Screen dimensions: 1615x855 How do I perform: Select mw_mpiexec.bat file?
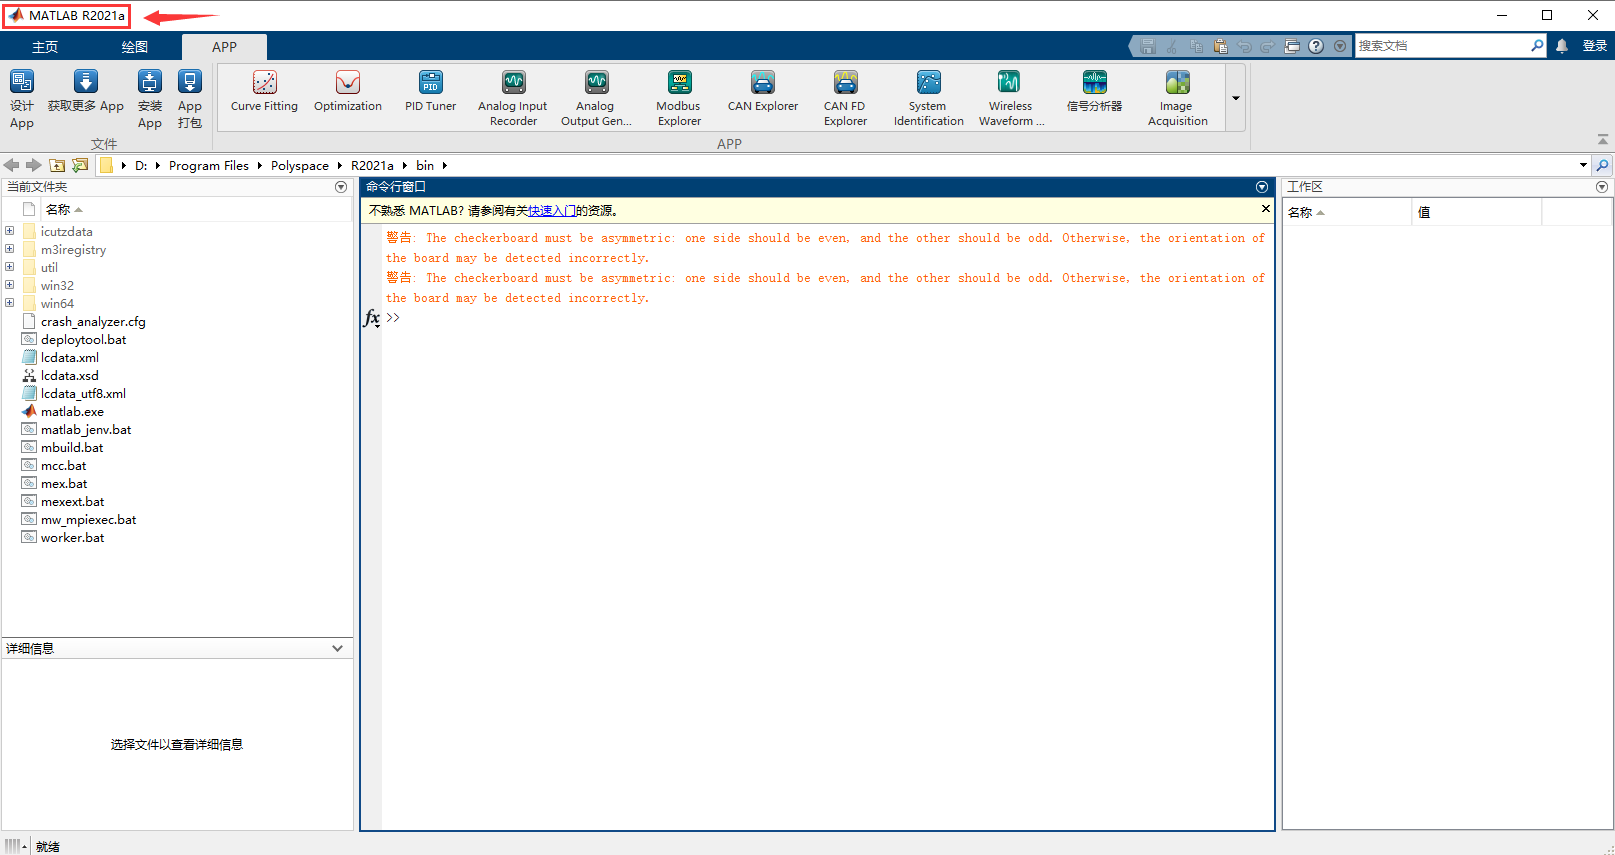click(88, 520)
